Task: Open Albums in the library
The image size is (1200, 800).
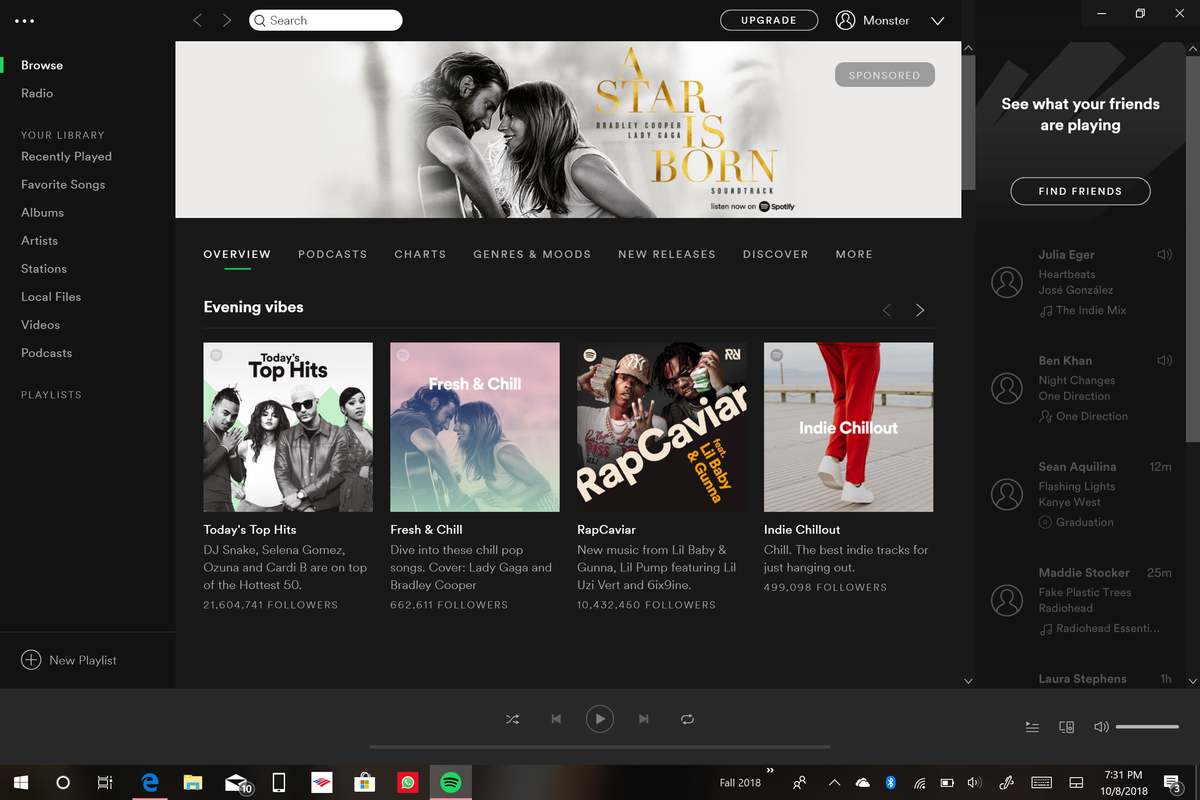Action: point(42,213)
